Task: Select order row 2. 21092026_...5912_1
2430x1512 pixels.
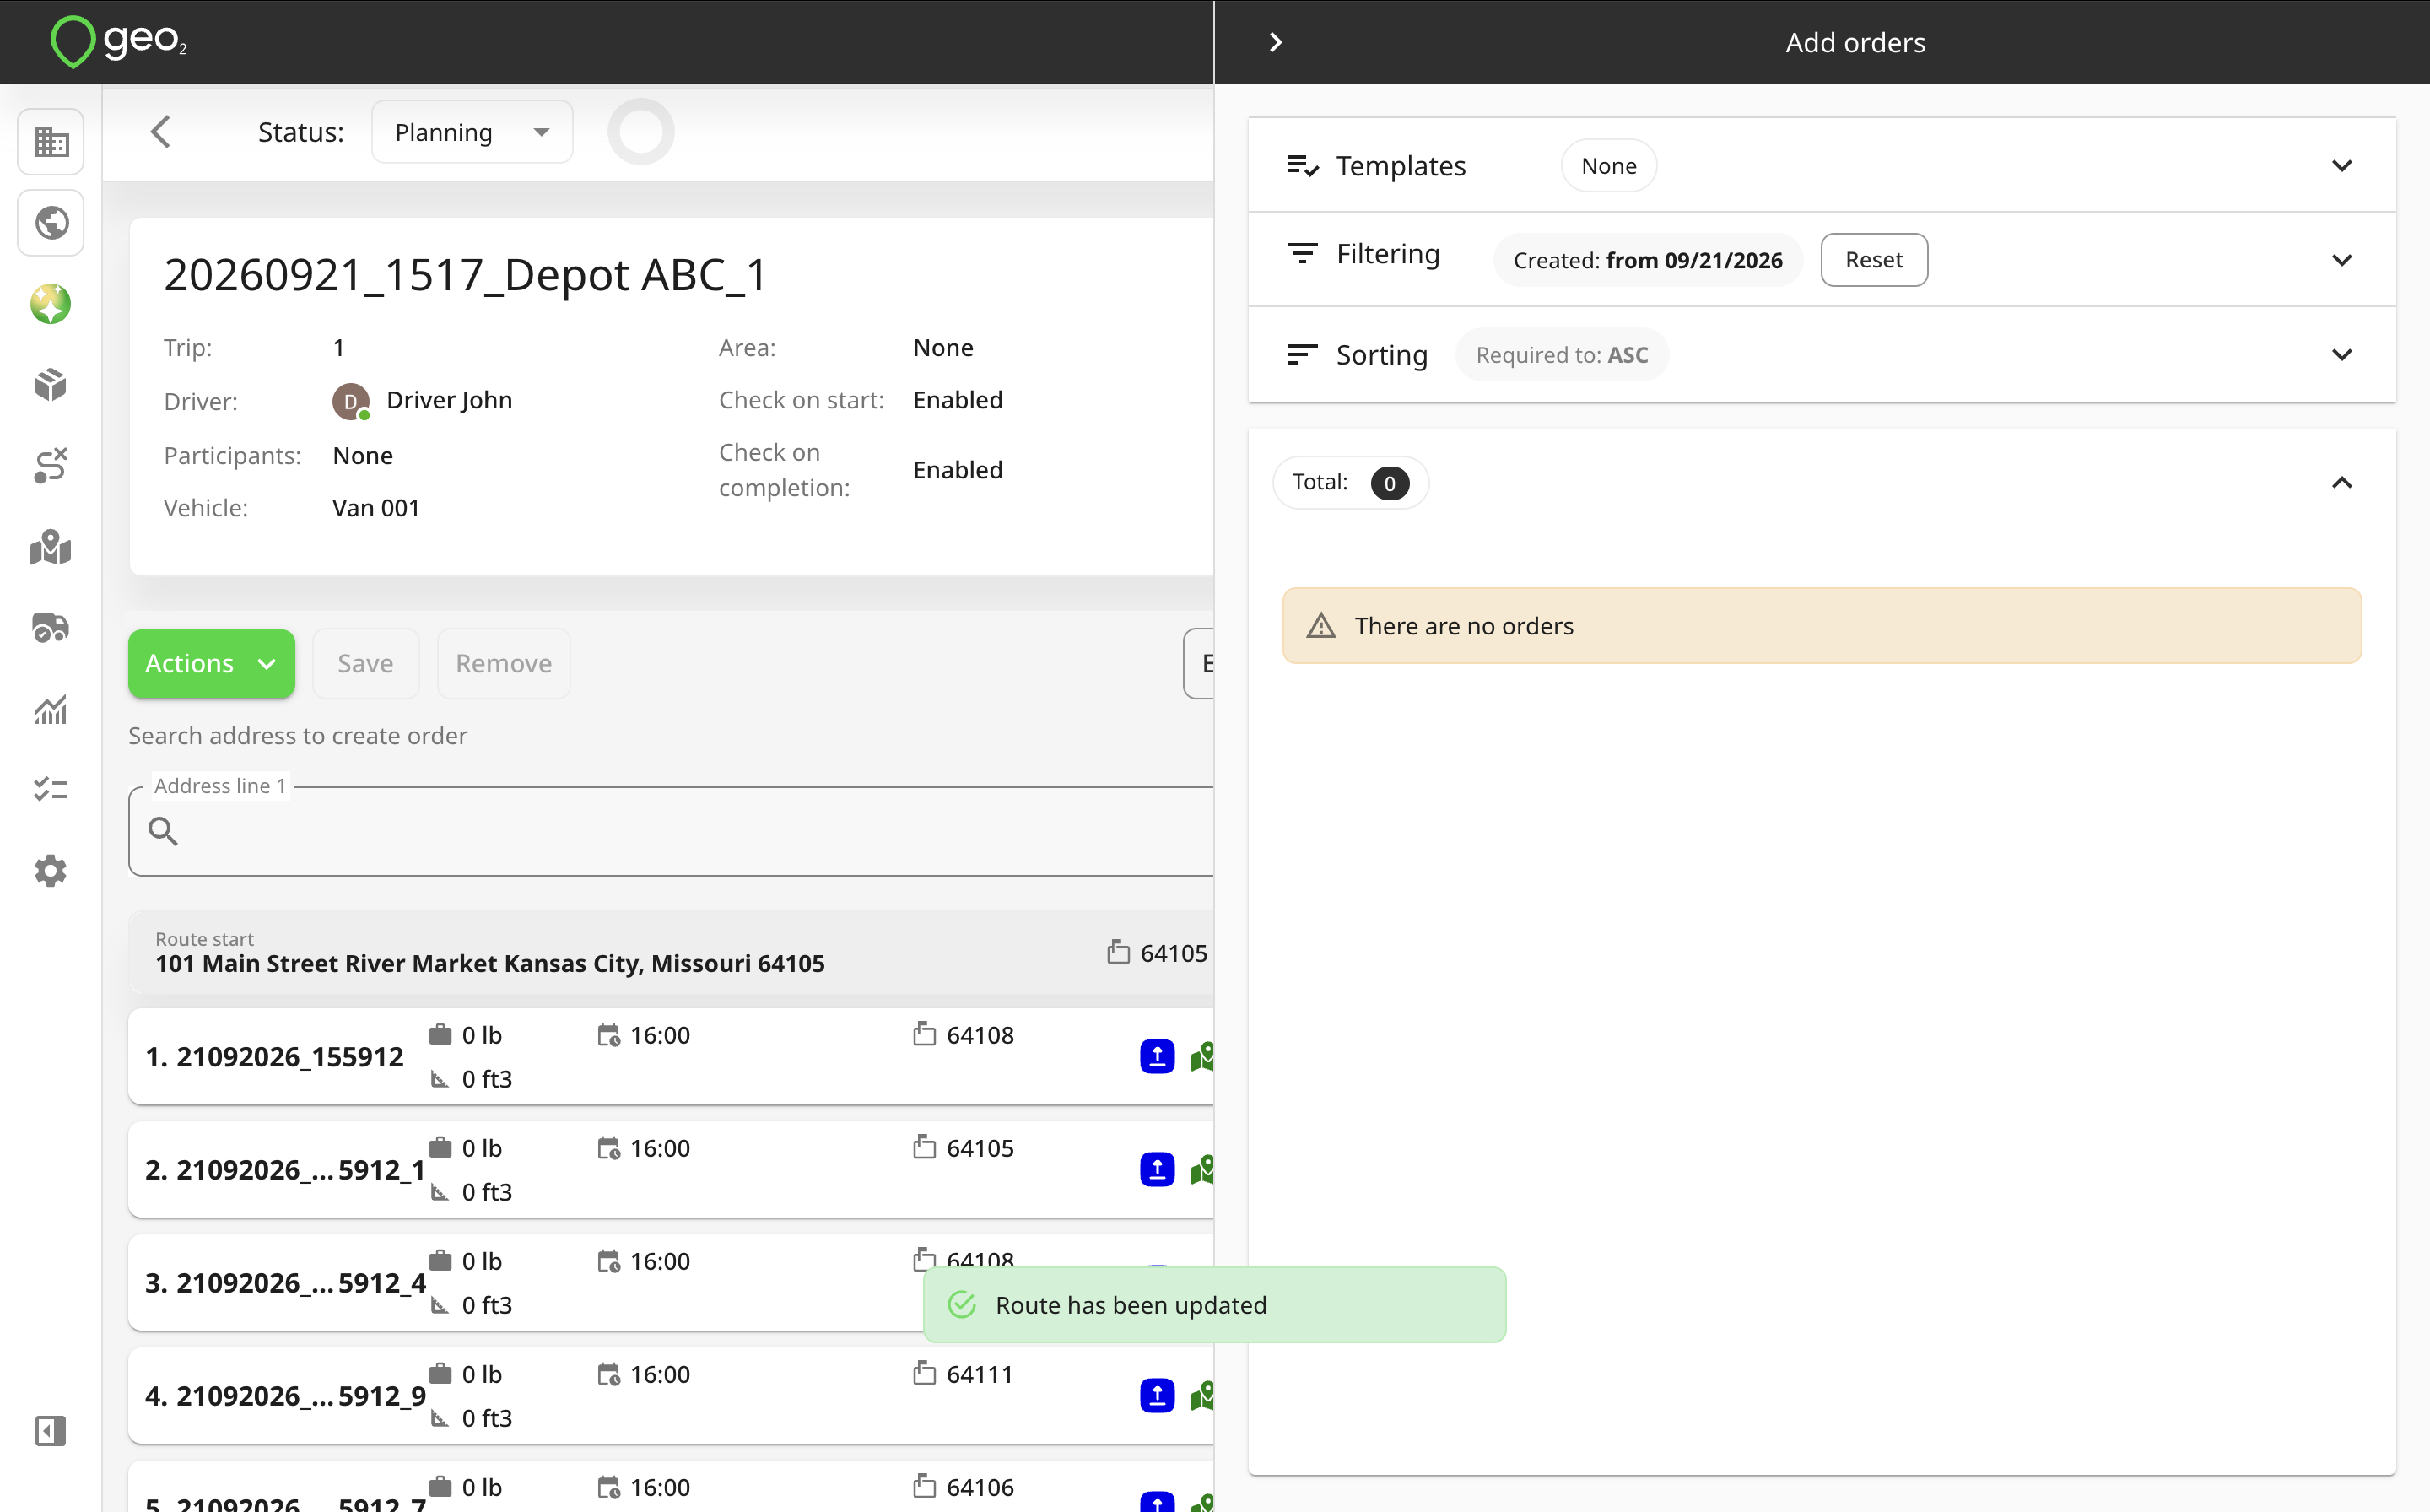Action: [x=671, y=1169]
